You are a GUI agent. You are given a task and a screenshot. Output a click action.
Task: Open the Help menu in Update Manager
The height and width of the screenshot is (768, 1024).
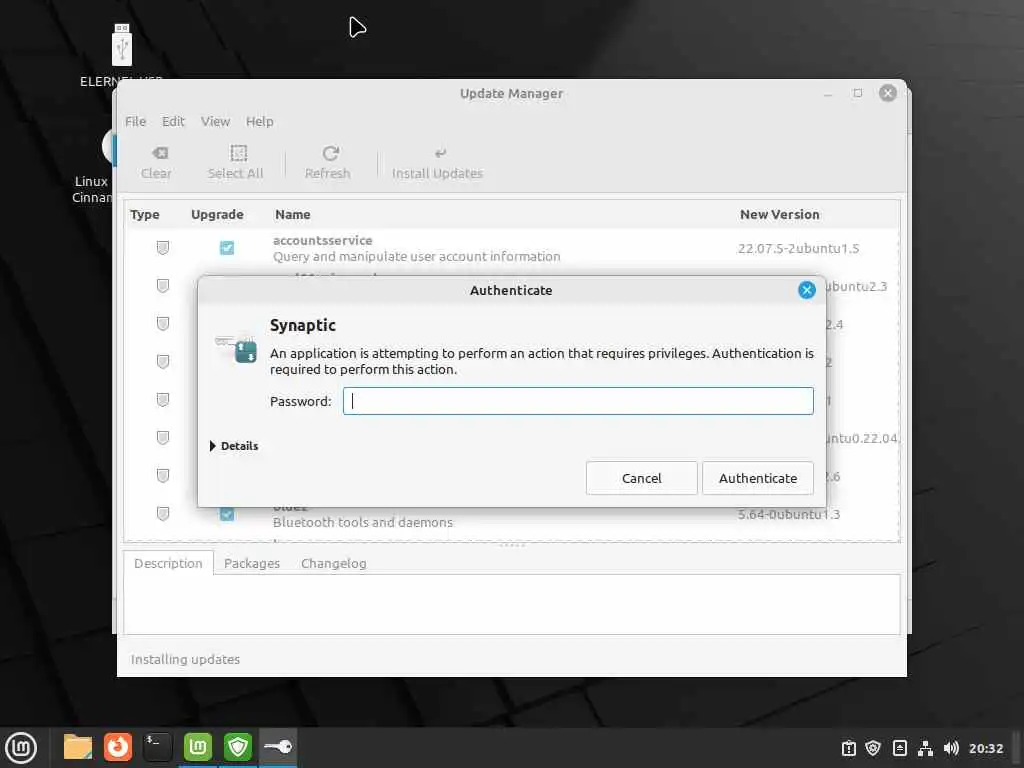click(259, 121)
